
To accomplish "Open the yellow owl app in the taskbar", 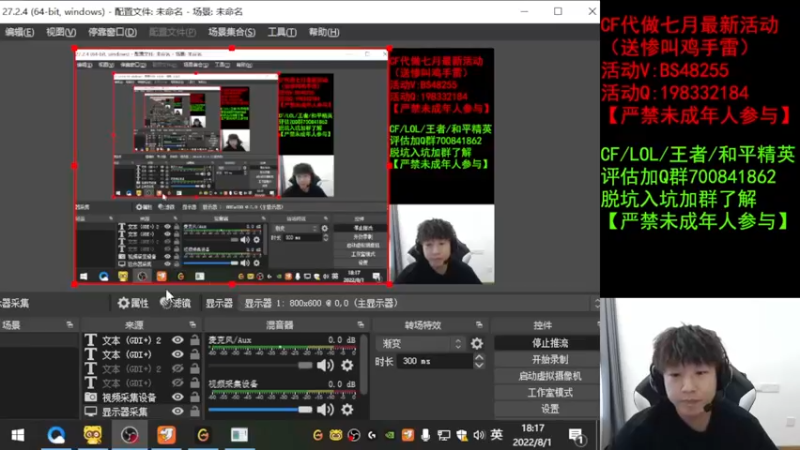I will (92, 435).
